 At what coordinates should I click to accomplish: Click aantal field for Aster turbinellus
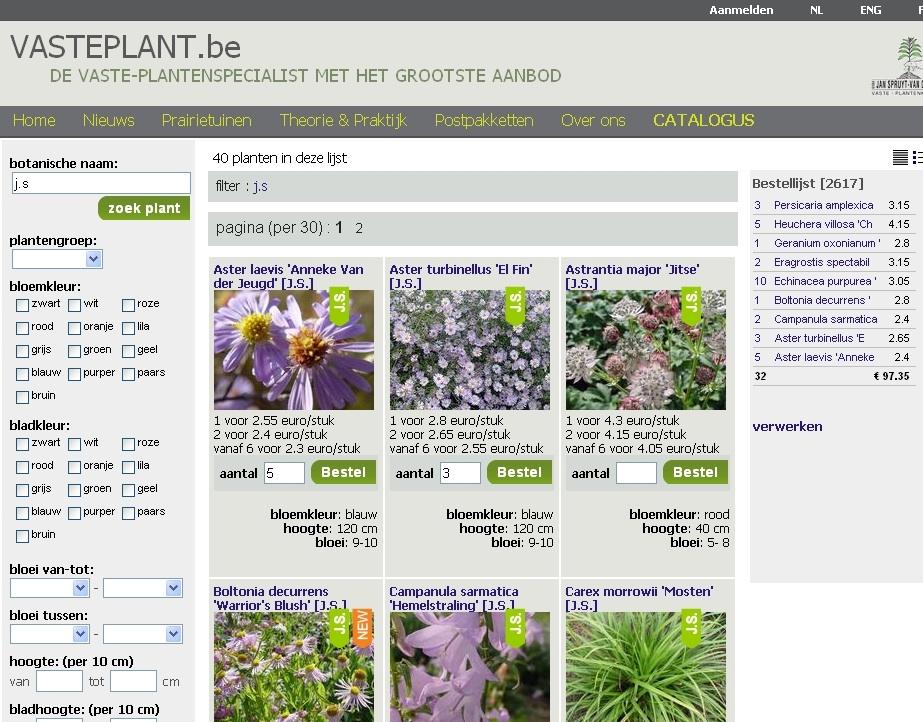pyautogui.click(x=460, y=473)
